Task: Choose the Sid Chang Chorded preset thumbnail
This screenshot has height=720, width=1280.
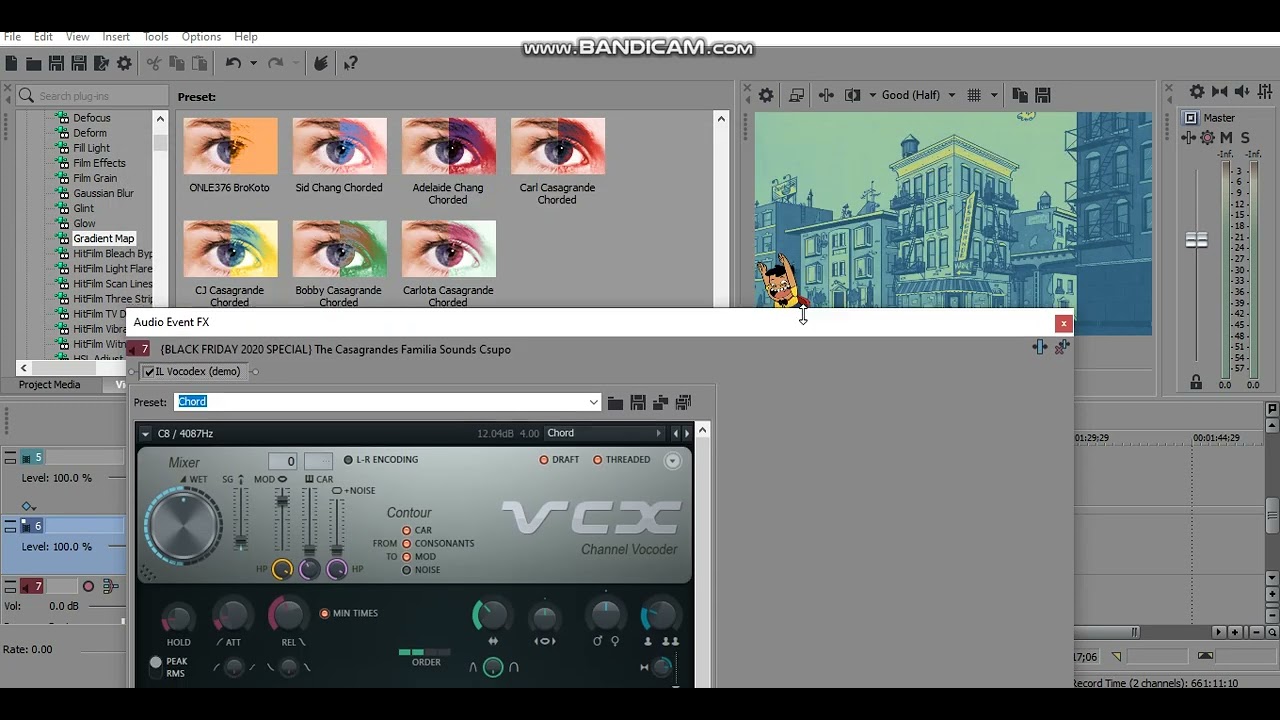Action: [339, 146]
